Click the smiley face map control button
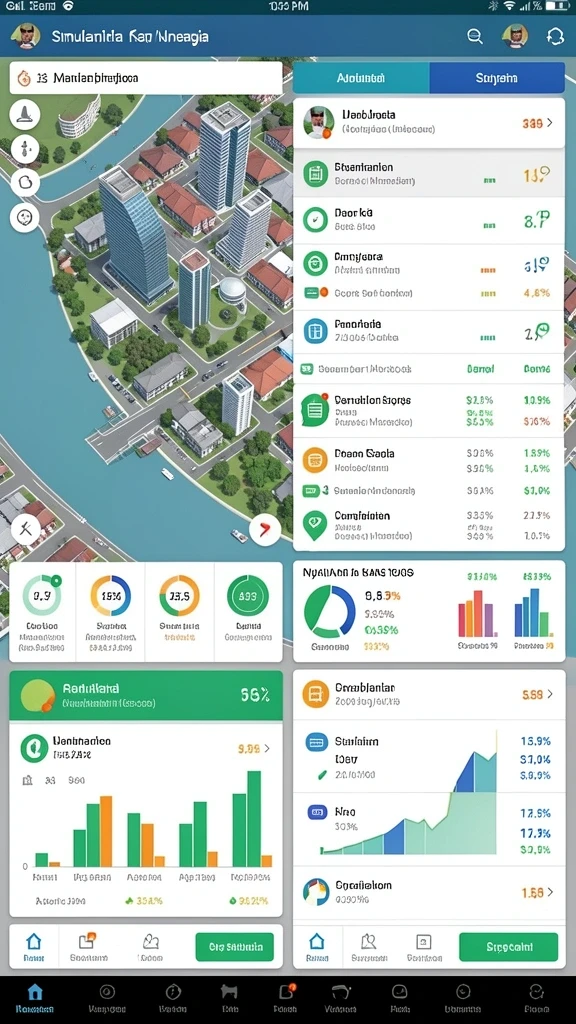Viewport: 576px width, 1024px height. (25, 217)
